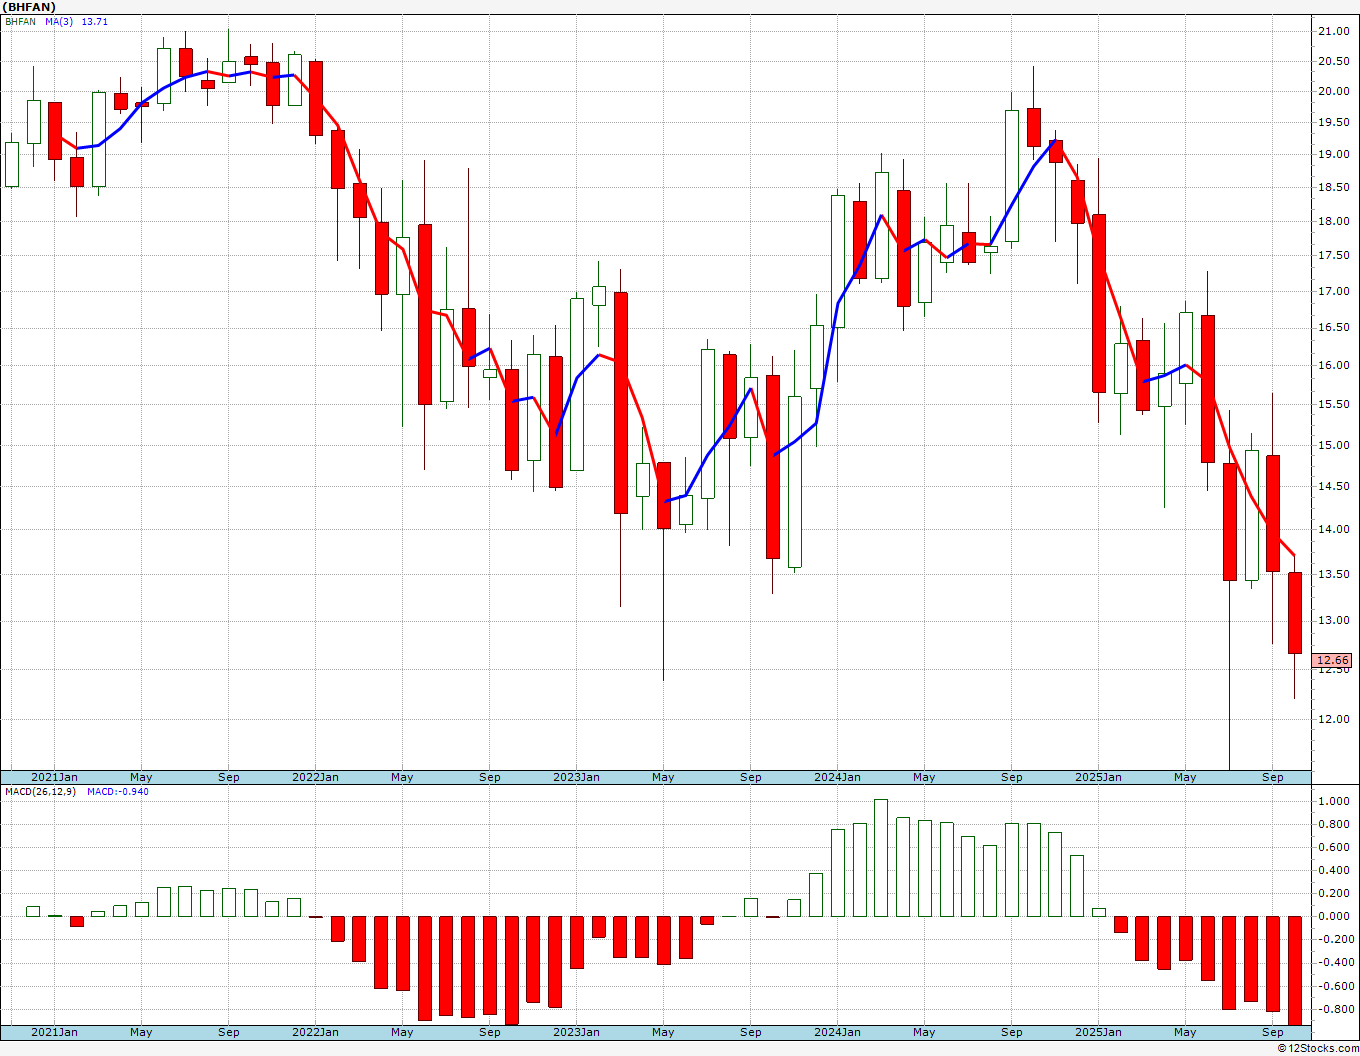Select the MACD:-0.940 readout
The image size is (1360, 1056).
[118, 792]
